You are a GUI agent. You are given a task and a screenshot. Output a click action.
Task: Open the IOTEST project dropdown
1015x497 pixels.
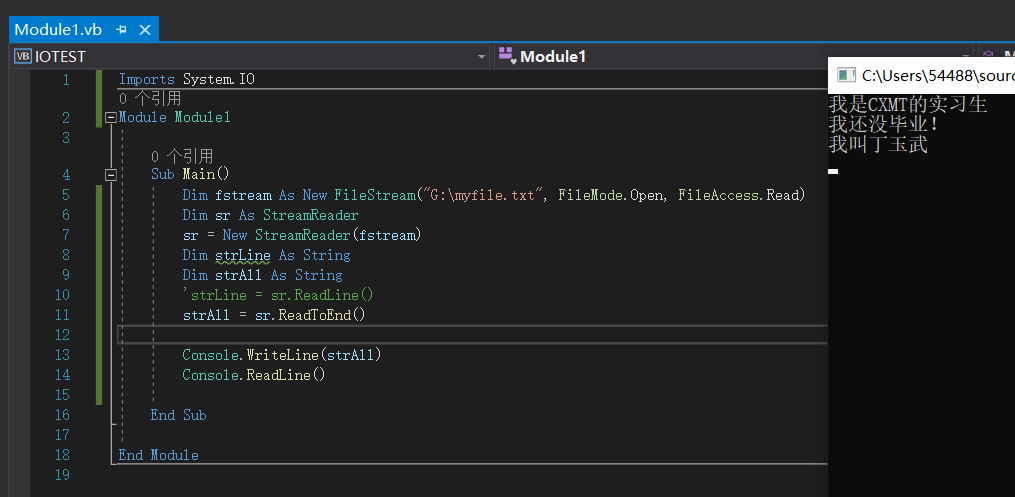point(482,56)
